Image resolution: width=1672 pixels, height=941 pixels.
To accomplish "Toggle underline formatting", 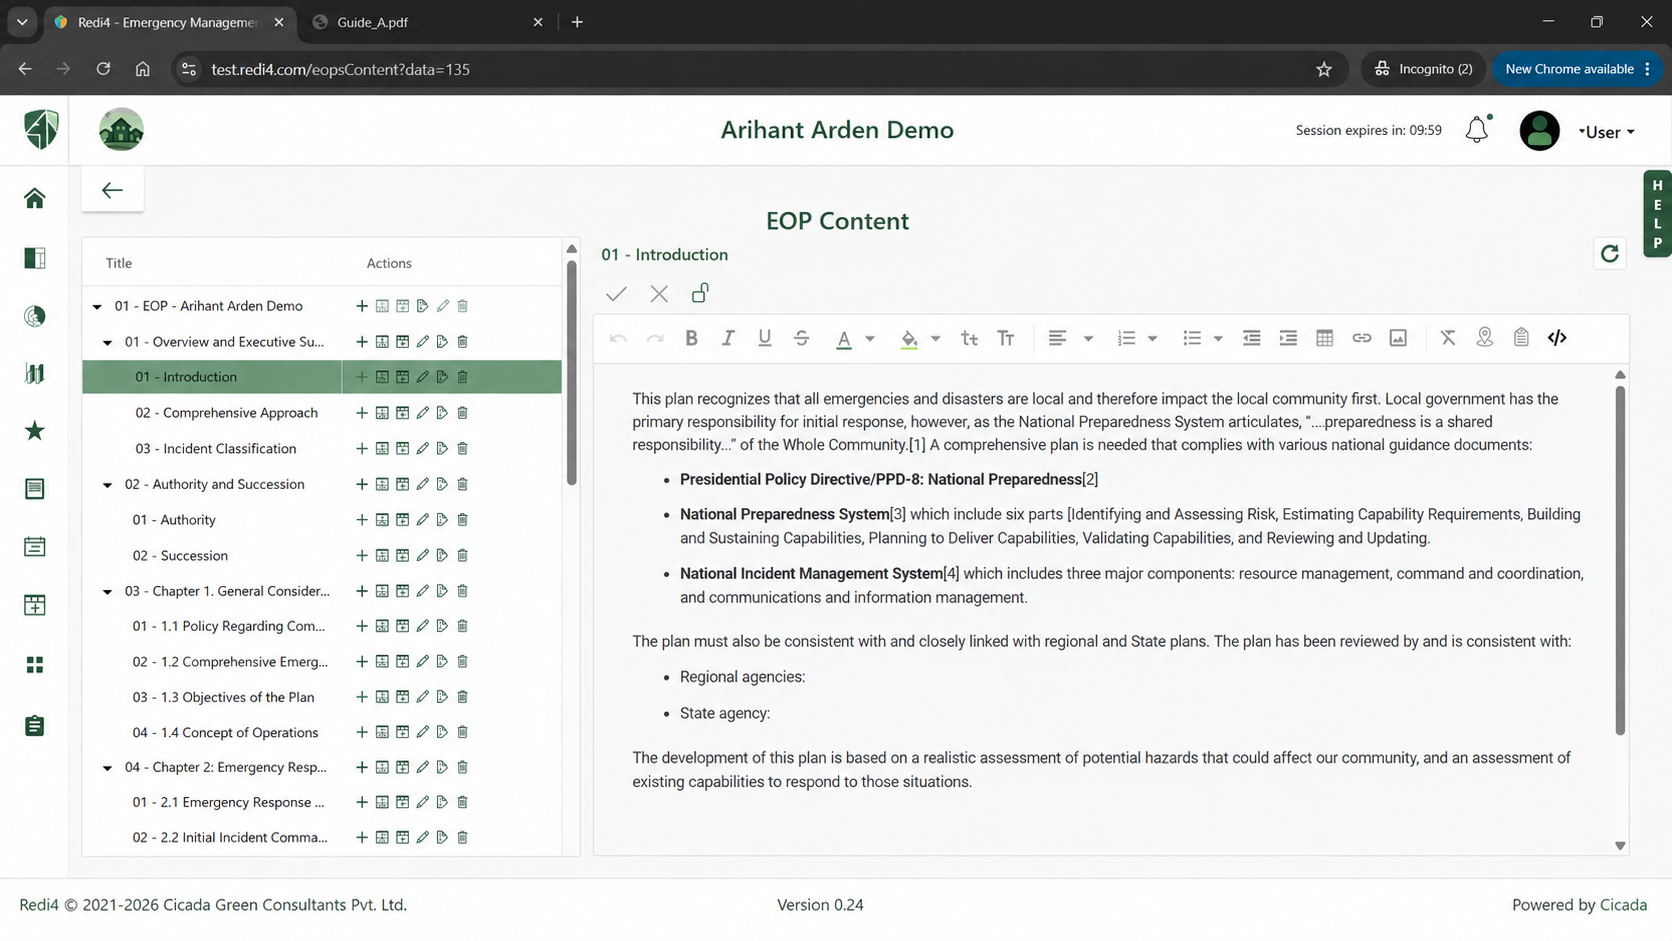I will (x=764, y=338).
